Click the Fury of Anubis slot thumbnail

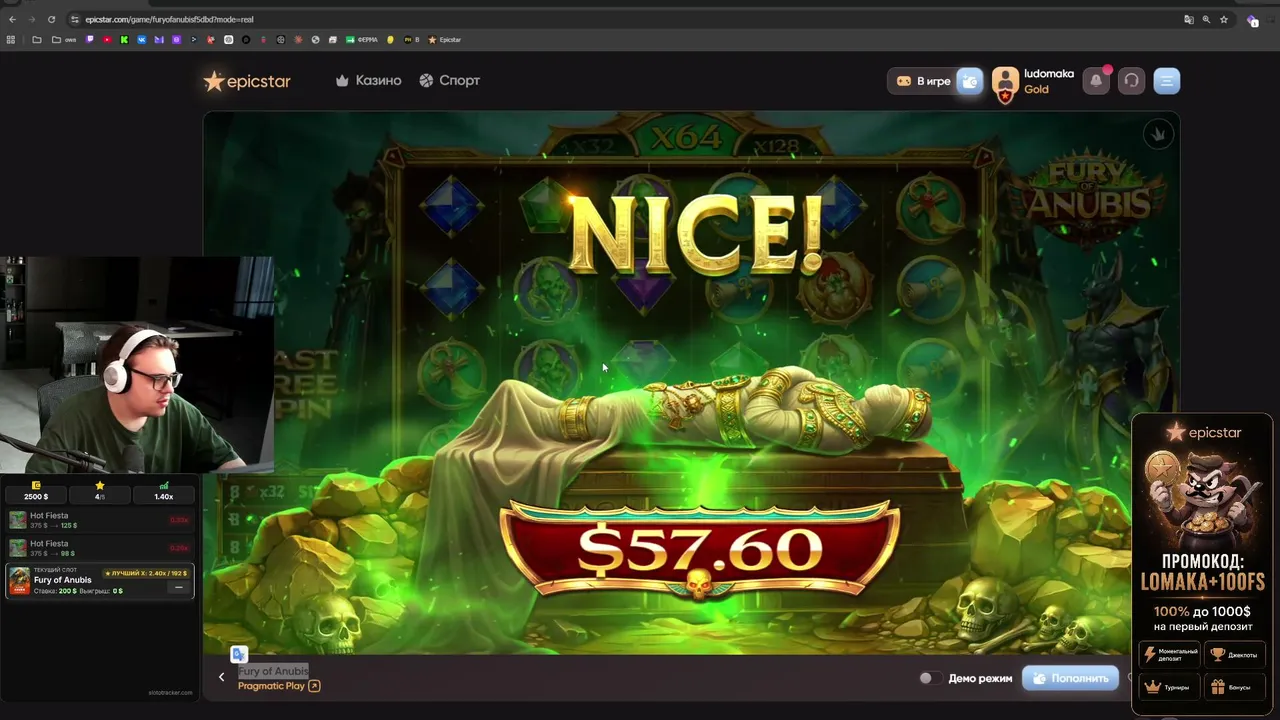tap(19, 581)
